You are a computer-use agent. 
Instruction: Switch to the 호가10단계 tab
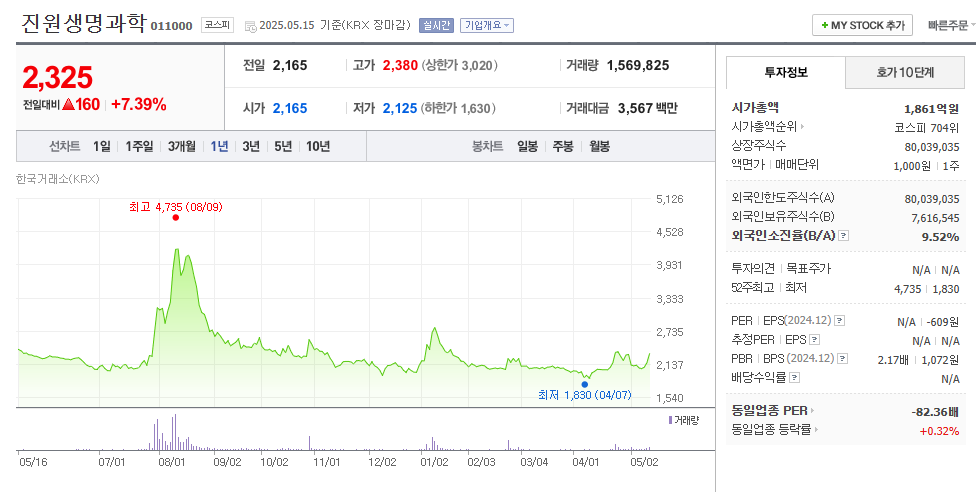coord(905,73)
